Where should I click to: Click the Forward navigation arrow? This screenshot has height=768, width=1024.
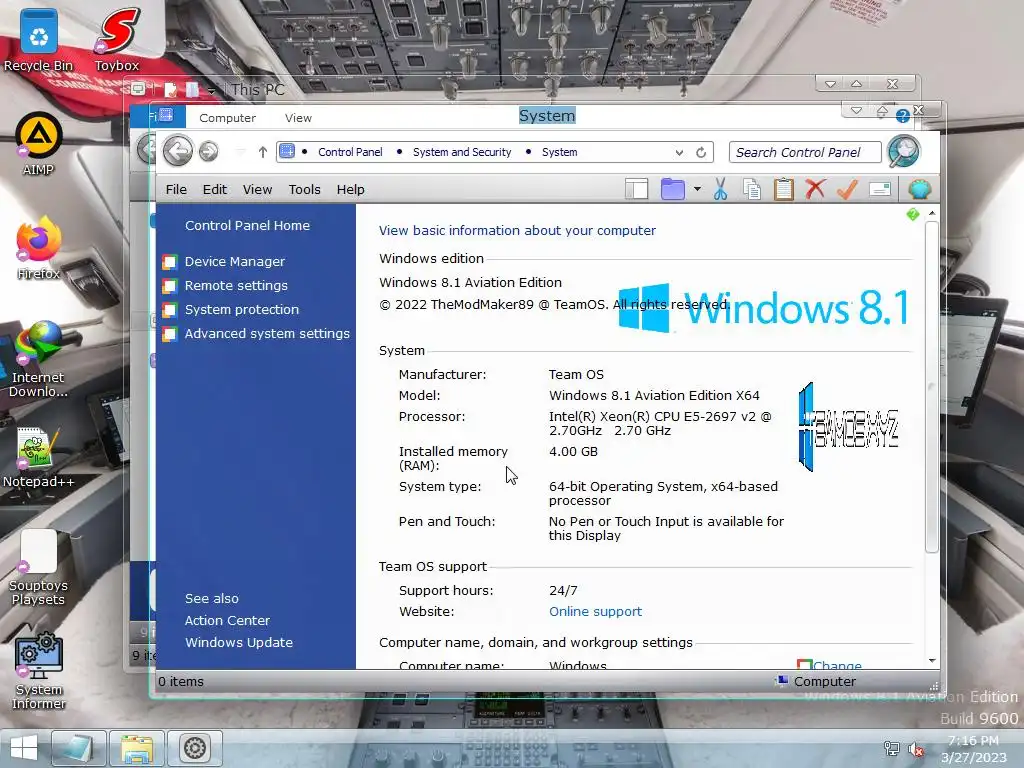[x=208, y=152]
